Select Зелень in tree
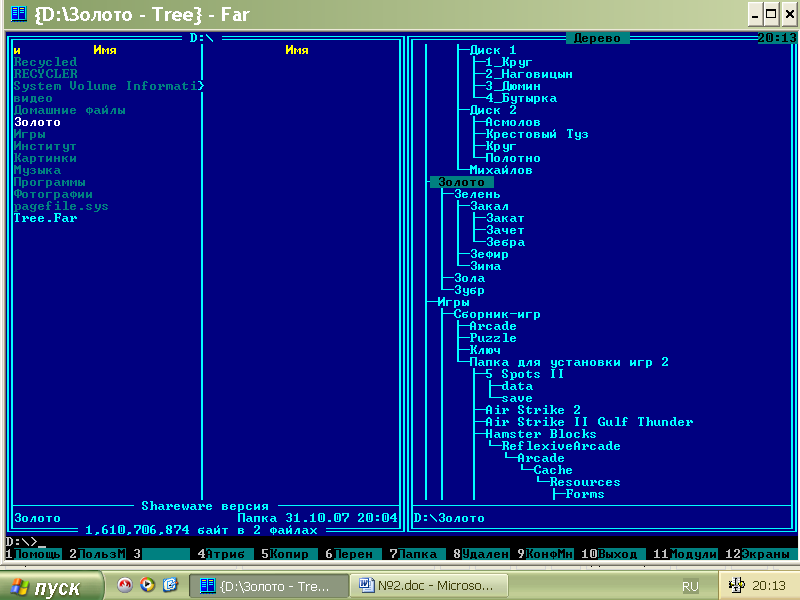Screen dimensions: 800x600 click(x=477, y=194)
